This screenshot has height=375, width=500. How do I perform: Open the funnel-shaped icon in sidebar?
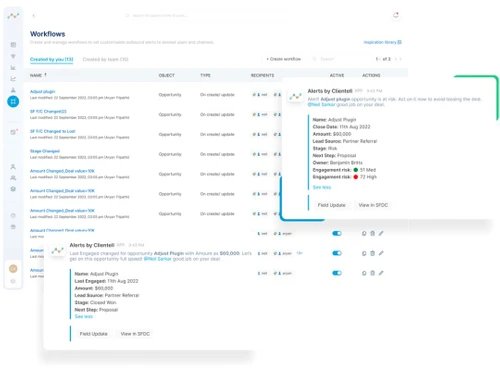click(13, 56)
